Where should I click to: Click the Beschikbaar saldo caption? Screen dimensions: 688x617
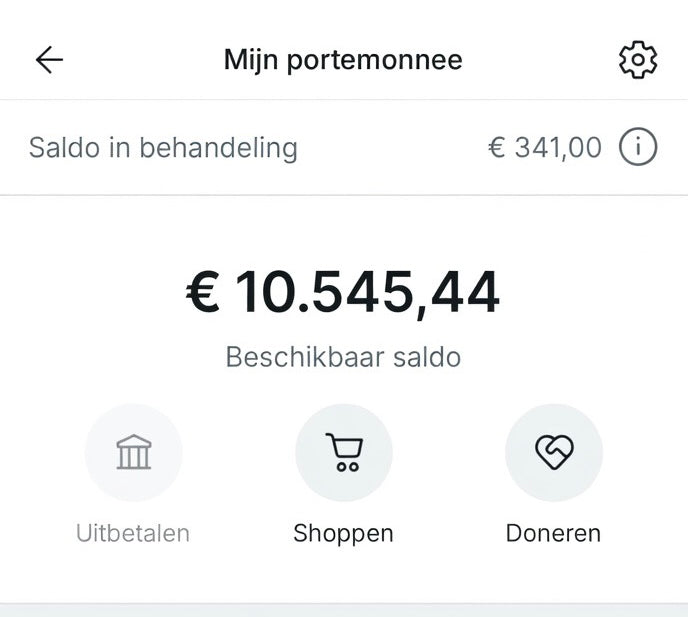click(343, 357)
